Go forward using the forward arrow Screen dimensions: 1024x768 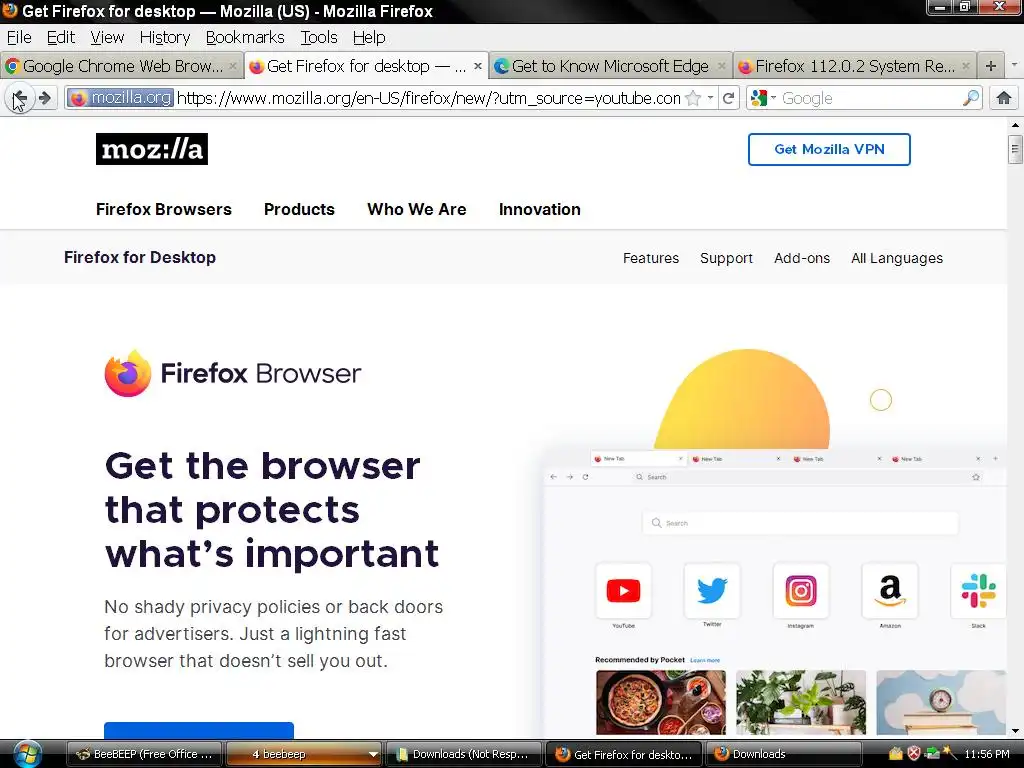pyautogui.click(x=44, y=99)
